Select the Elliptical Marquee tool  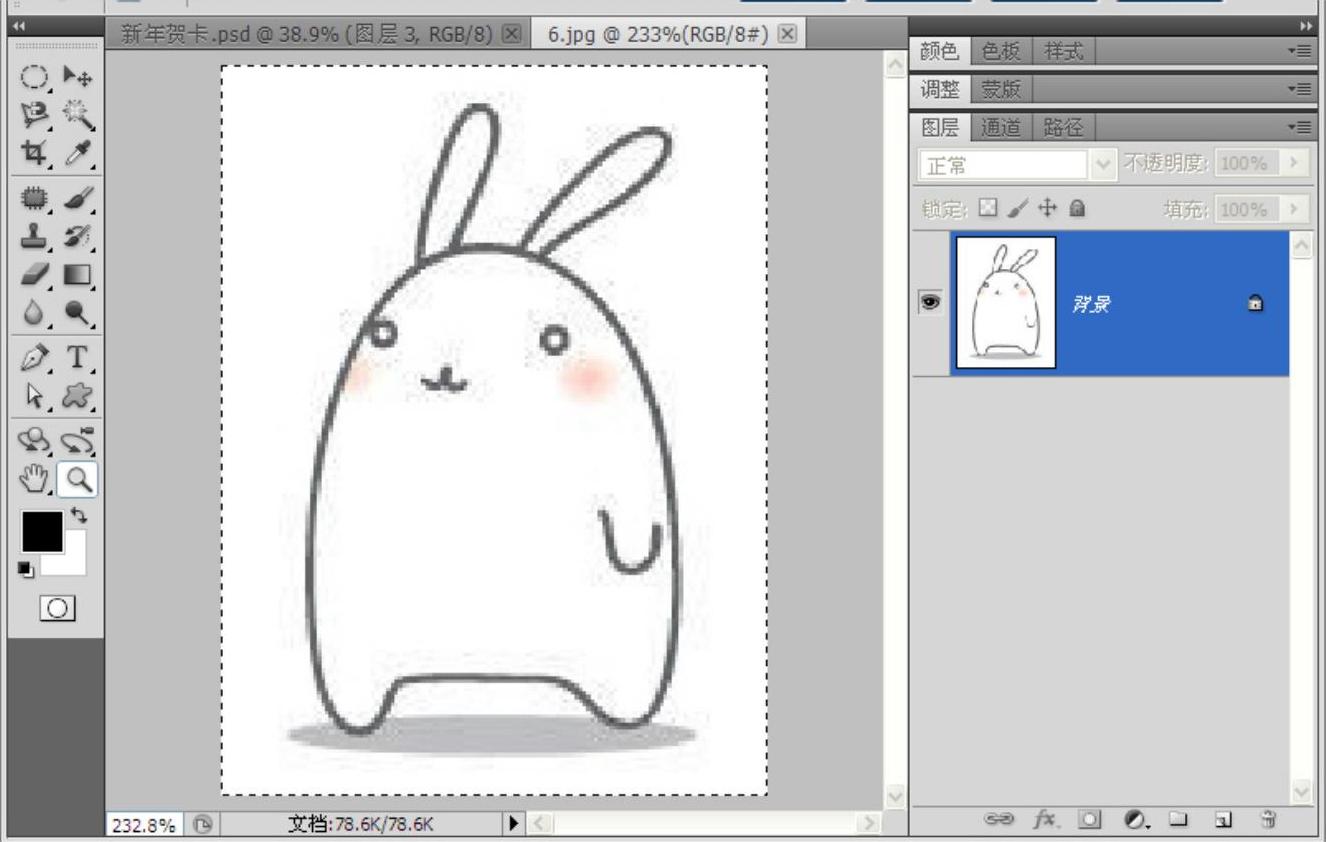(34, 77)
